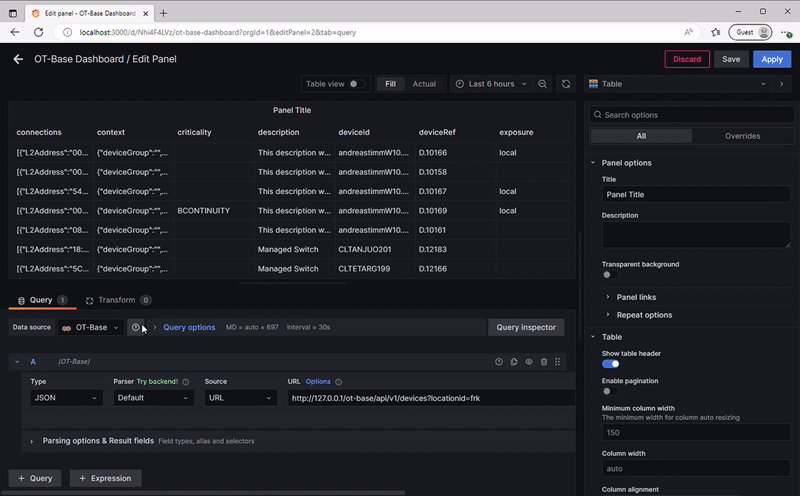
Task: Open the Guest profile button
Action: [749, 32]
